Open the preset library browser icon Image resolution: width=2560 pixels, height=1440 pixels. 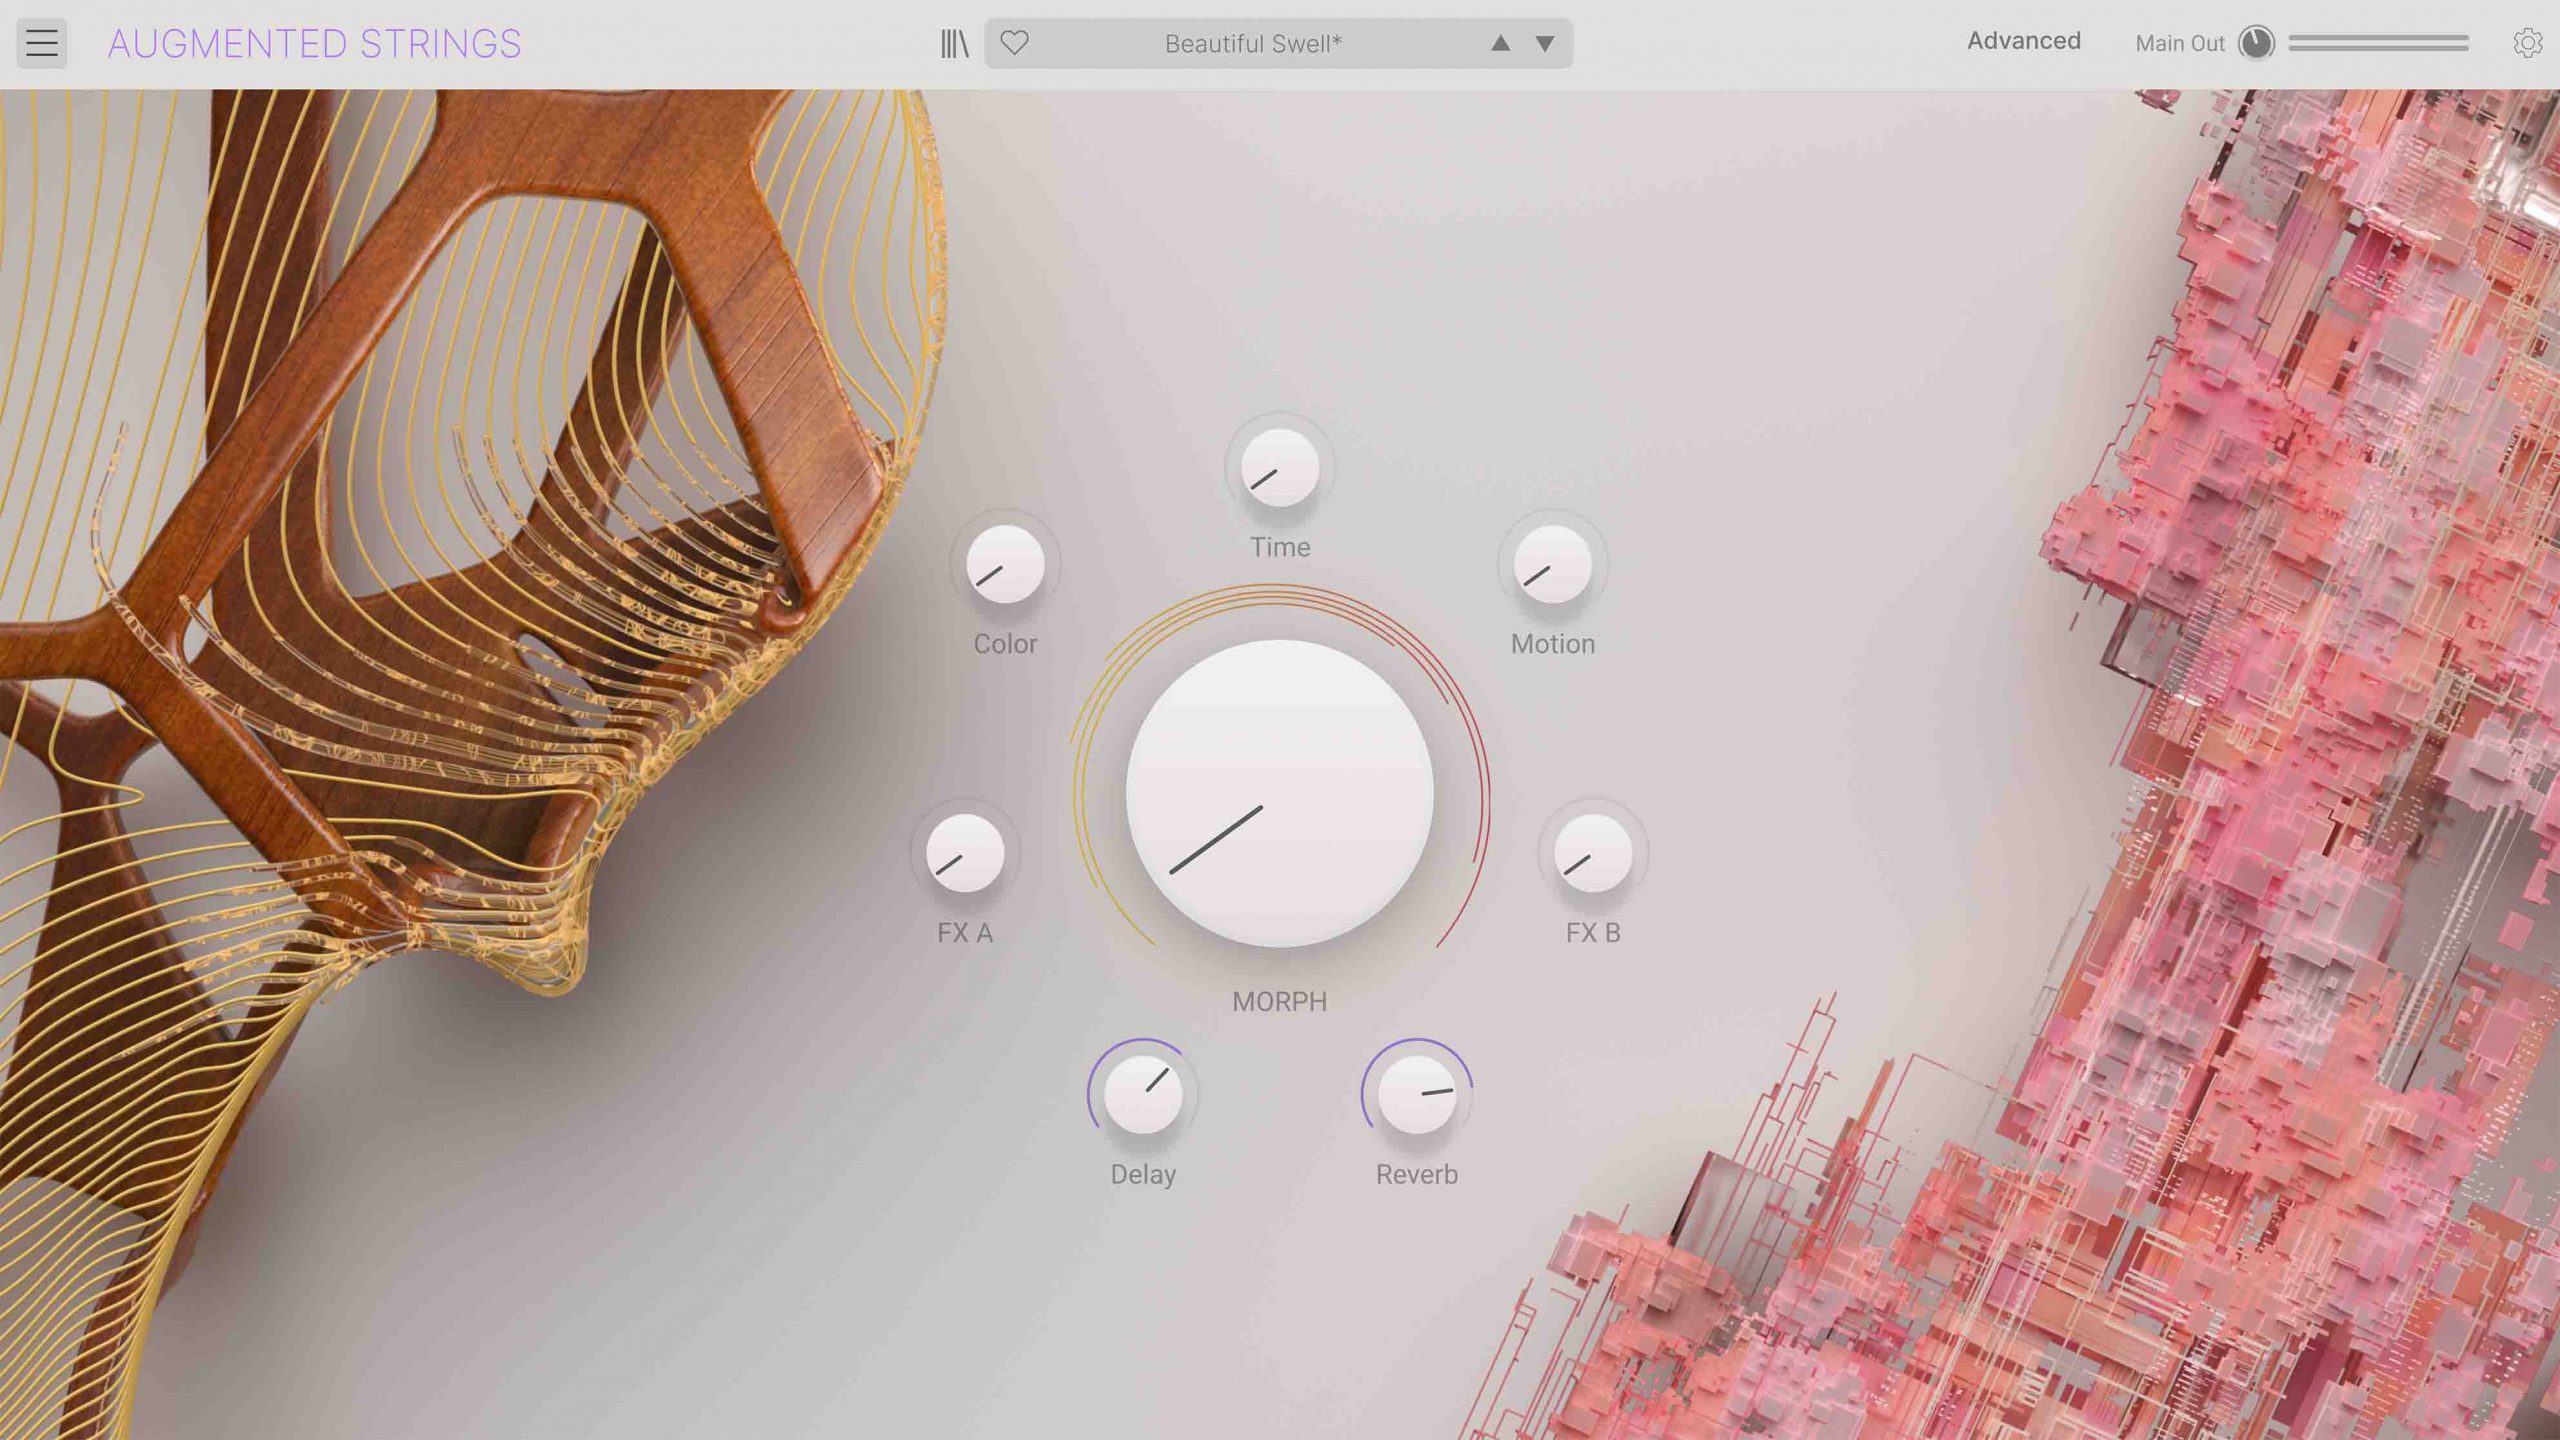[x=954, y=43]
